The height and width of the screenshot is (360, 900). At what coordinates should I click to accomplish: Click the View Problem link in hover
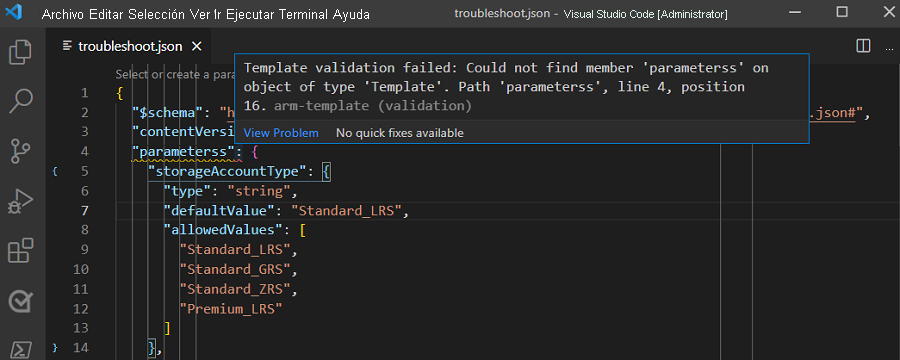pos(281,133)
